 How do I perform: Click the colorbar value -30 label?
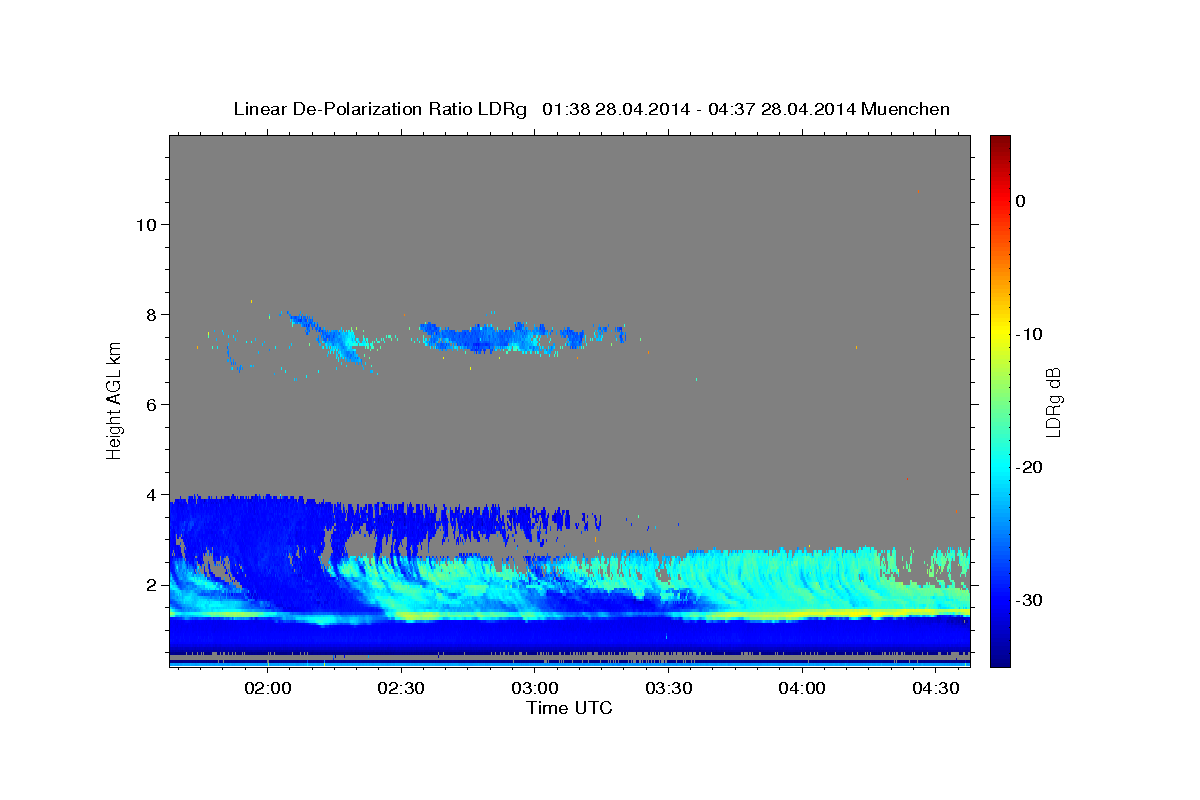tap(1029, 600)
